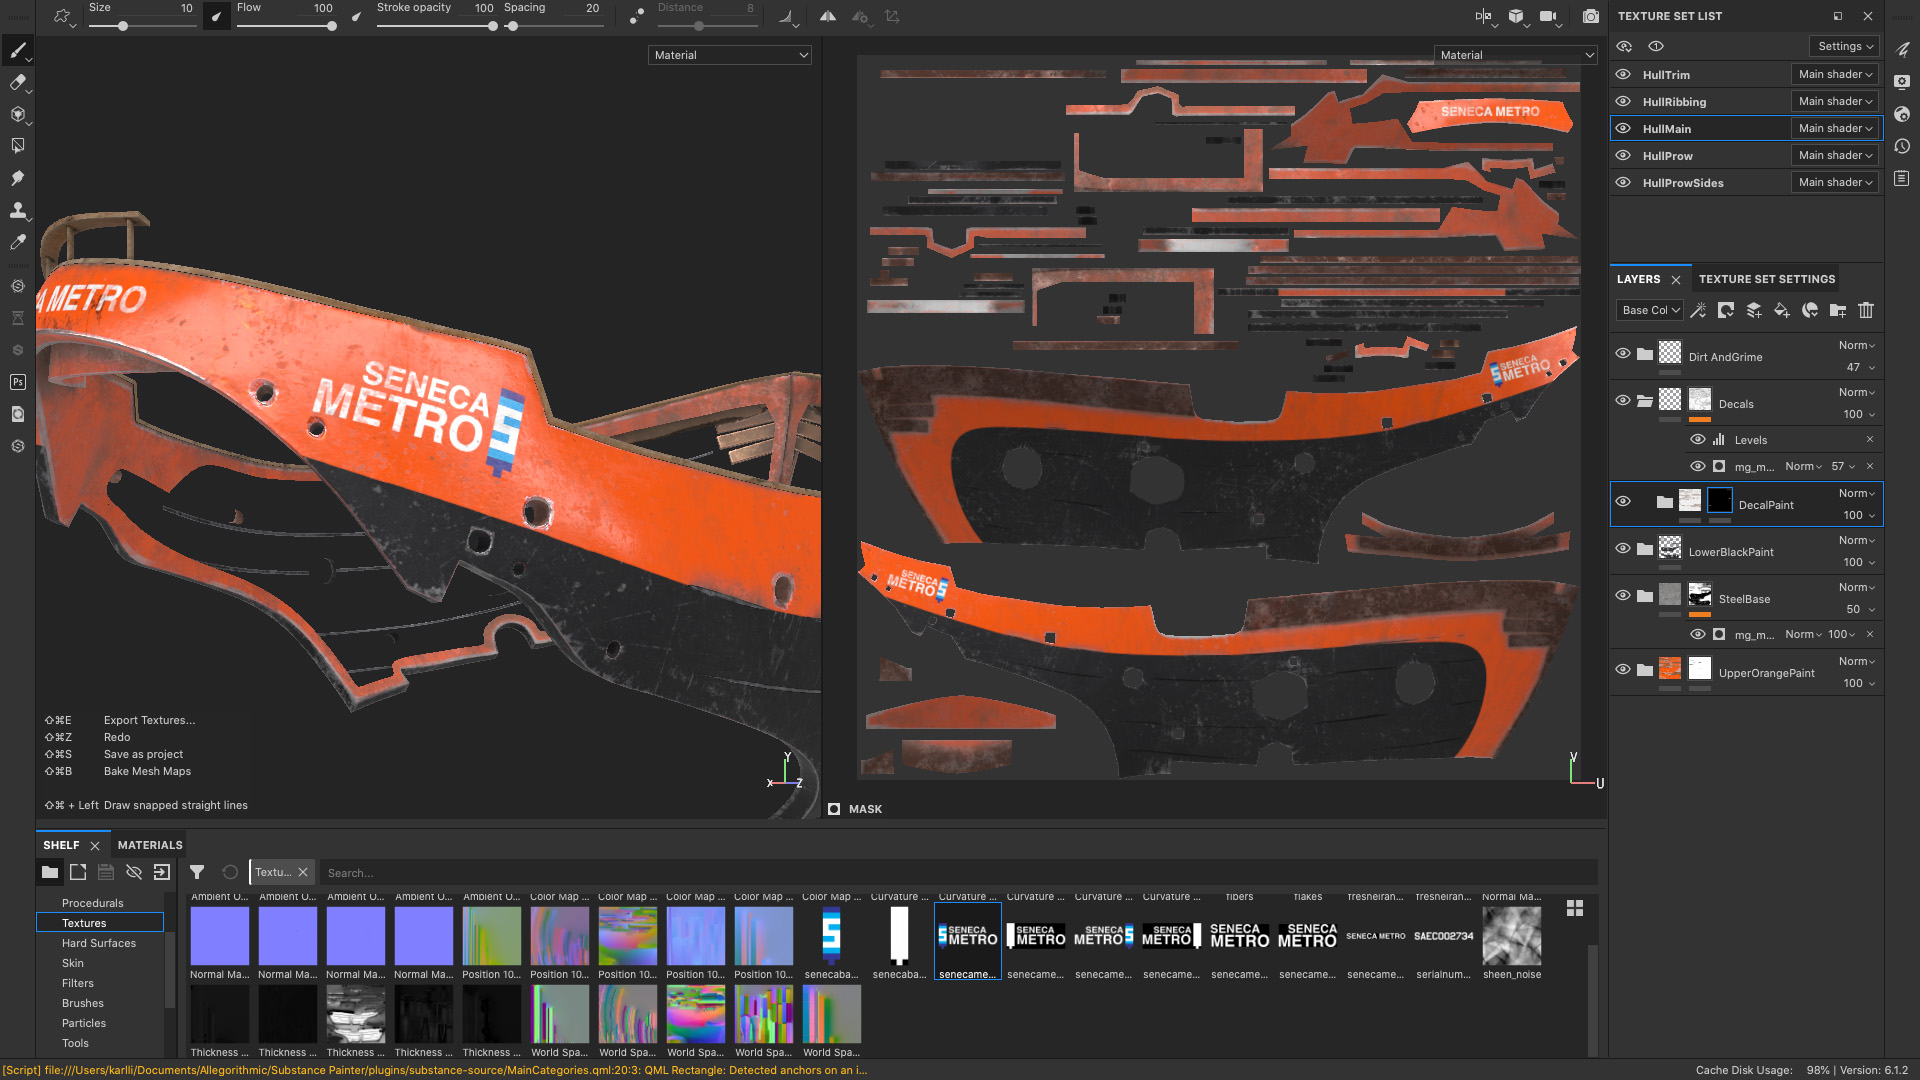
Task: Click the video camera icon
Action: tap(1548, 16)
